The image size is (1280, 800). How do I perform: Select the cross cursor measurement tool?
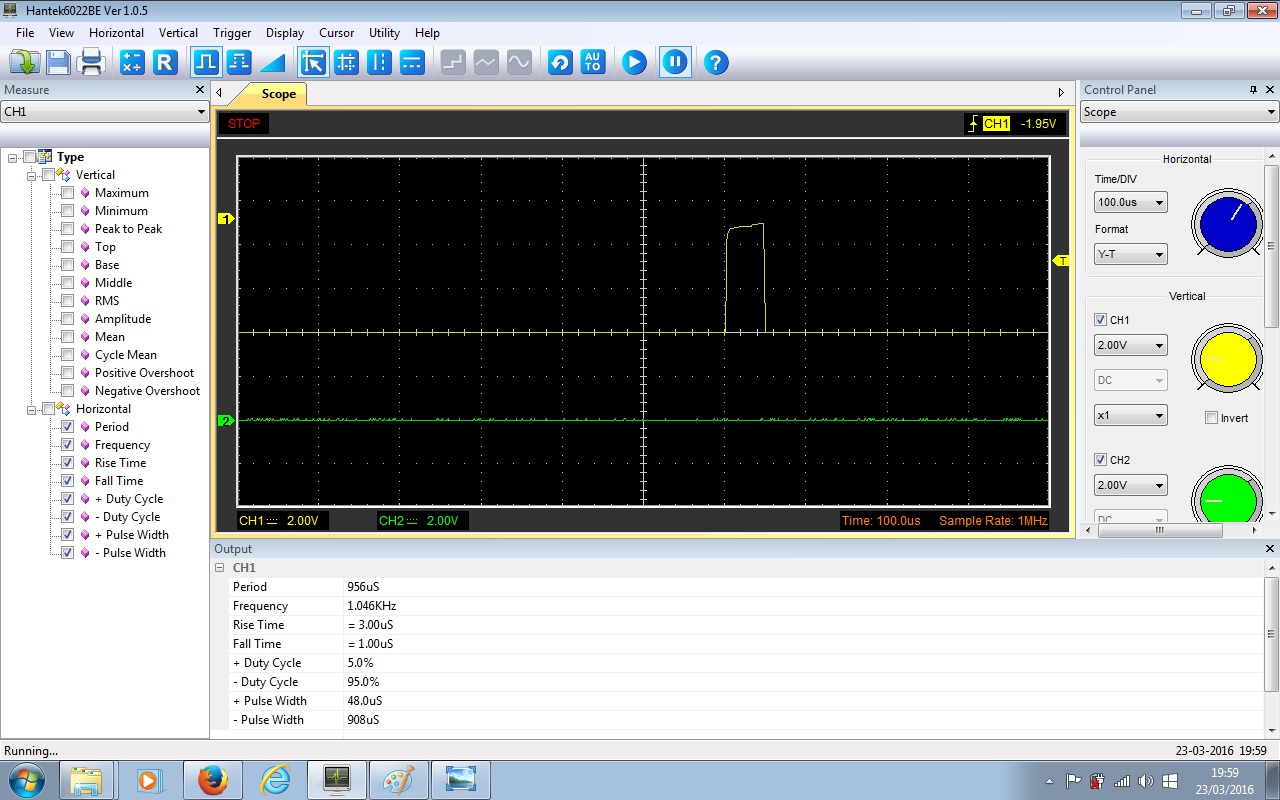346,63
